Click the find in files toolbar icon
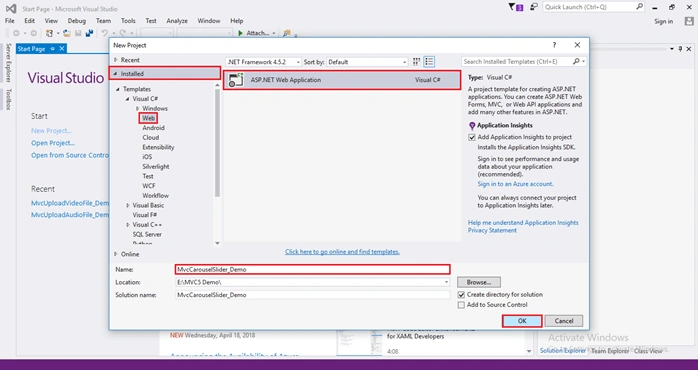 (x=287, y=33)
